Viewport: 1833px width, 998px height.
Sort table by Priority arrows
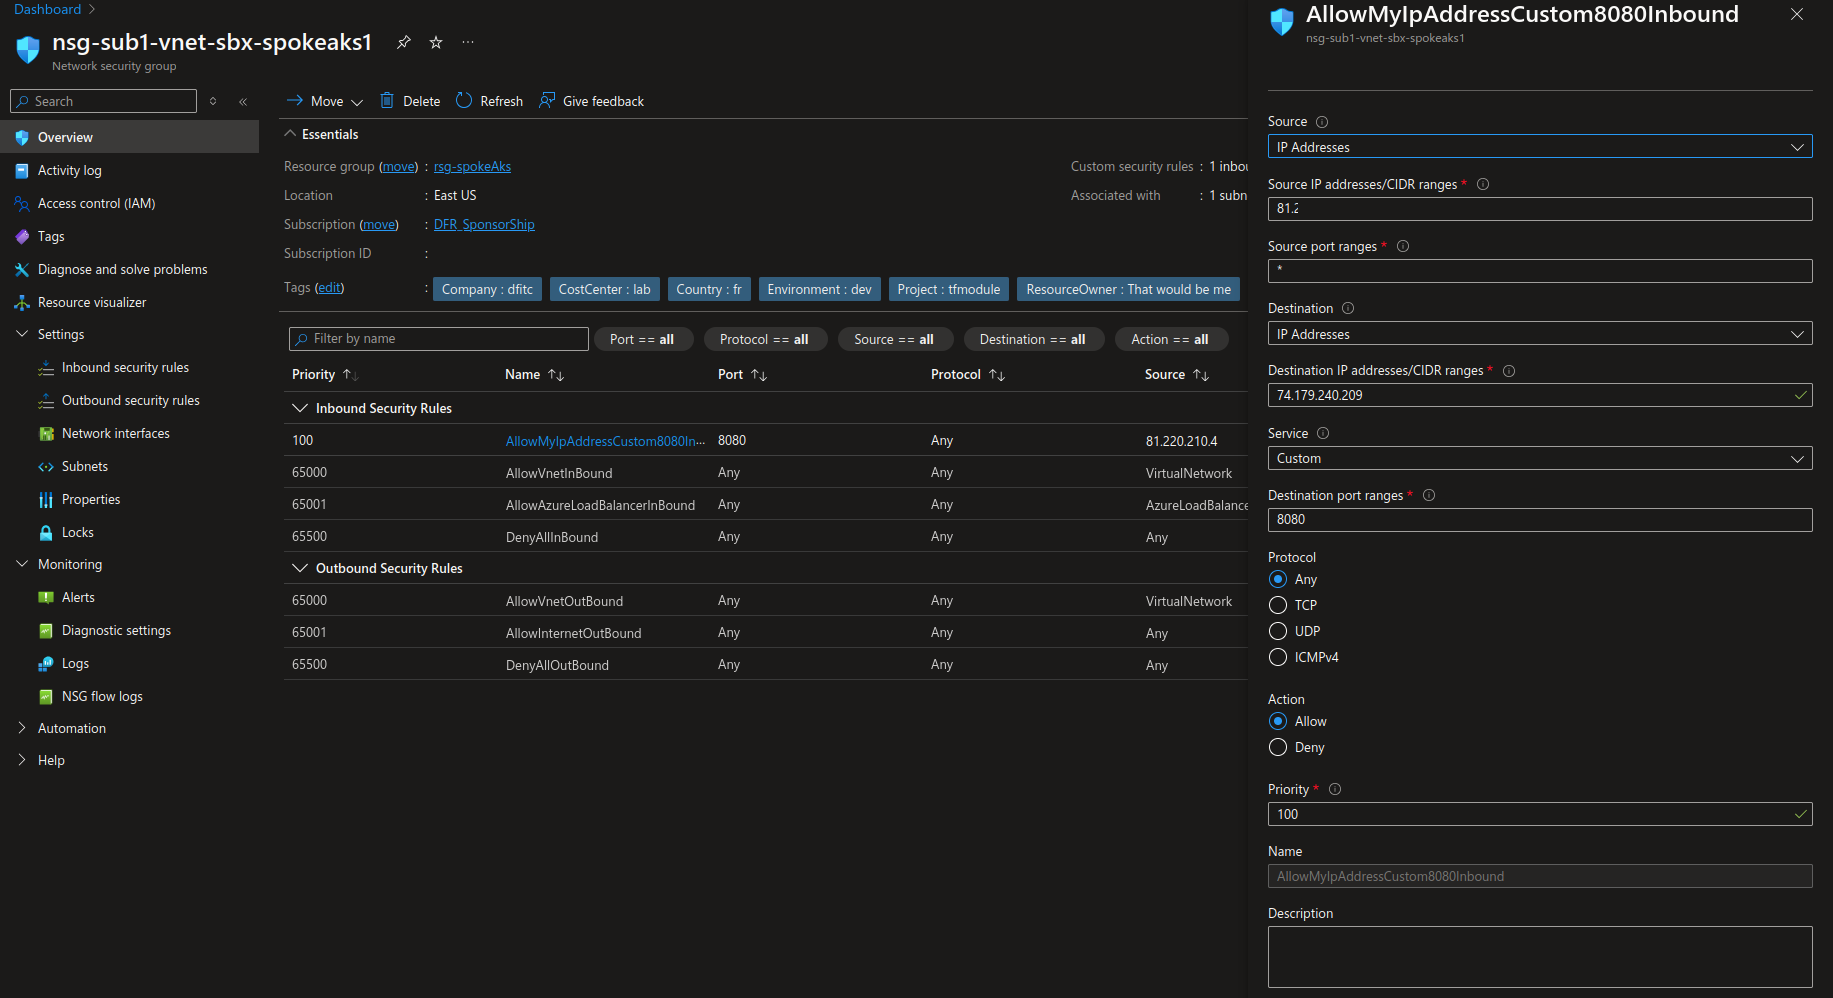pos(350,374)
